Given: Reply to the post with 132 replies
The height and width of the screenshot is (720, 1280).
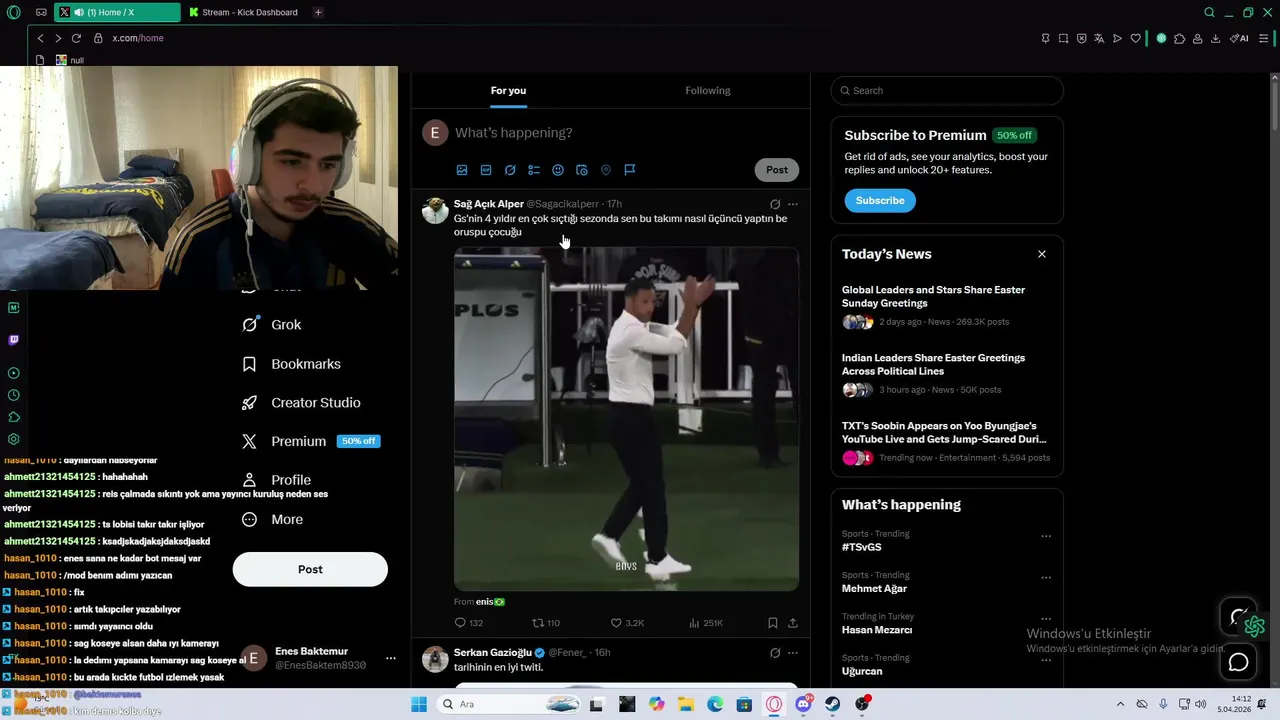Looking at the screenshot, I should [469, 623].
